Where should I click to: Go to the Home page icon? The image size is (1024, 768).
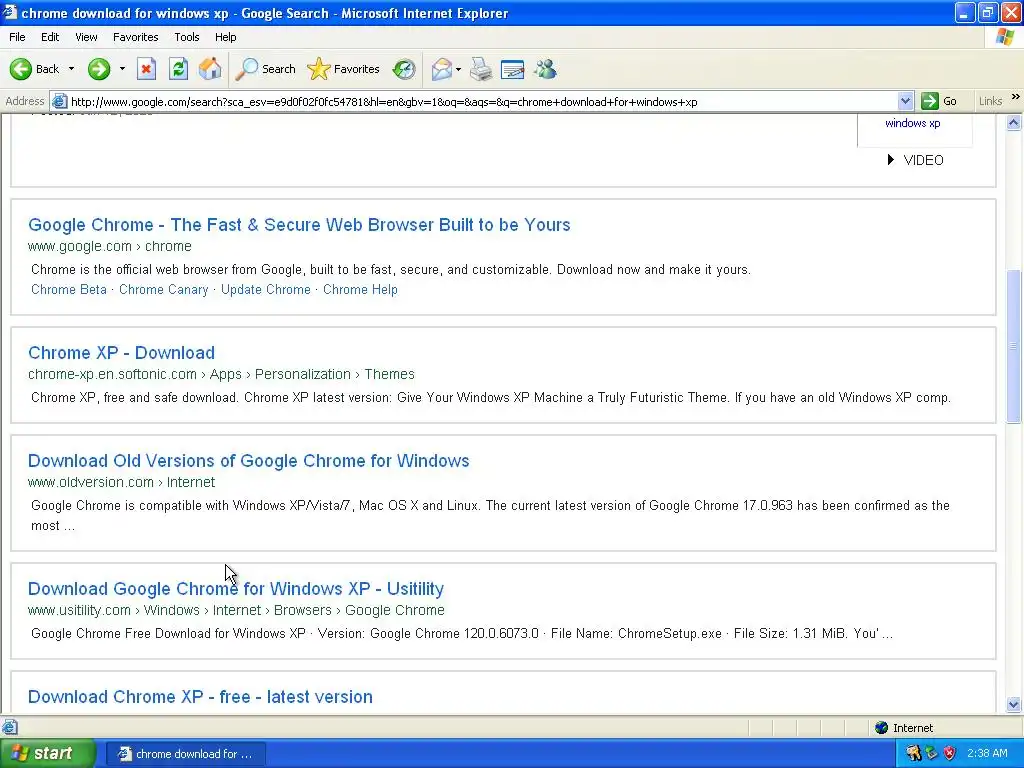coord(210,69)
